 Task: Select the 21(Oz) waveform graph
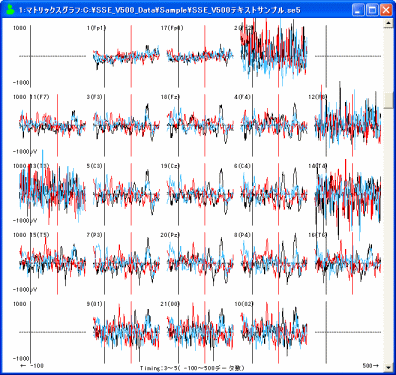(200, 332)
